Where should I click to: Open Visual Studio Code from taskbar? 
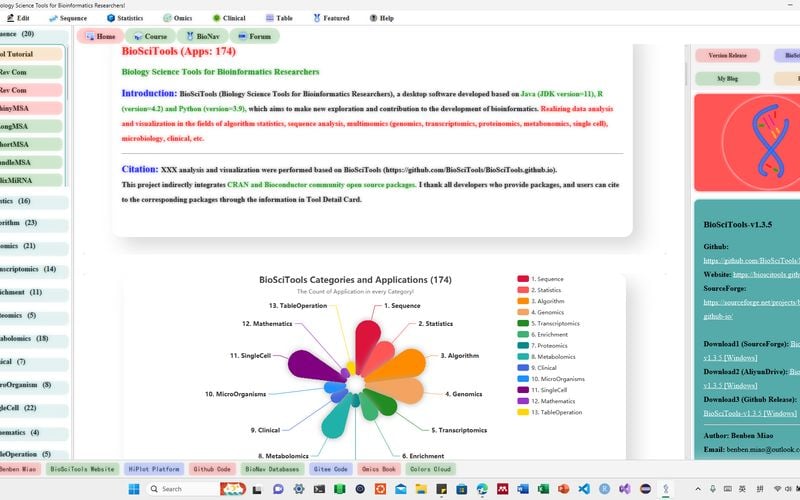tap(584, 489)
